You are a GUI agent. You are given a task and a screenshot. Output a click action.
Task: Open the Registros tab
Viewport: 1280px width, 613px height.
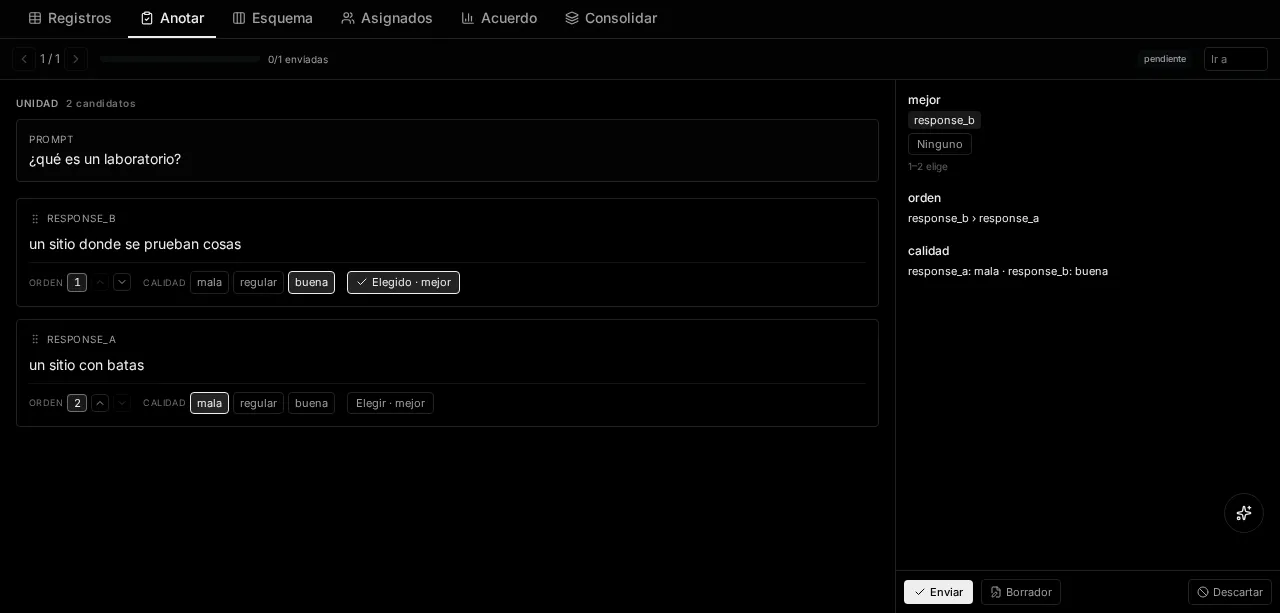point(70,18)
